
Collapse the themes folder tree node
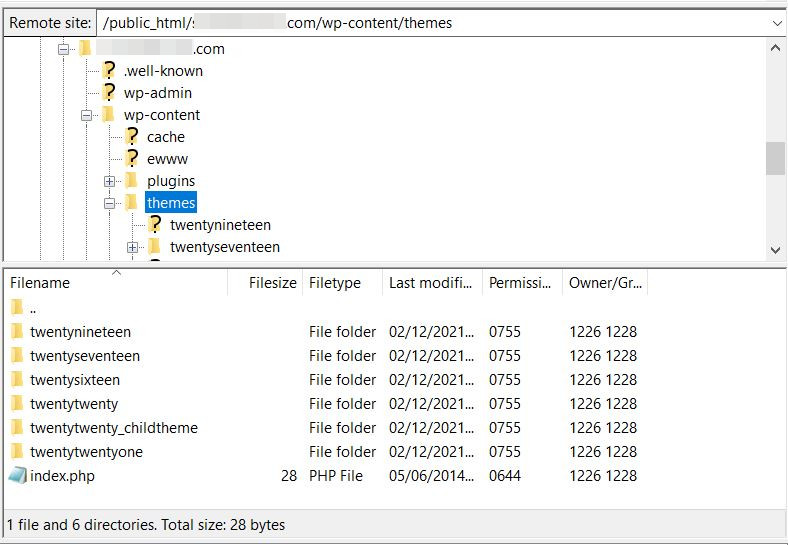click(110, 203)
